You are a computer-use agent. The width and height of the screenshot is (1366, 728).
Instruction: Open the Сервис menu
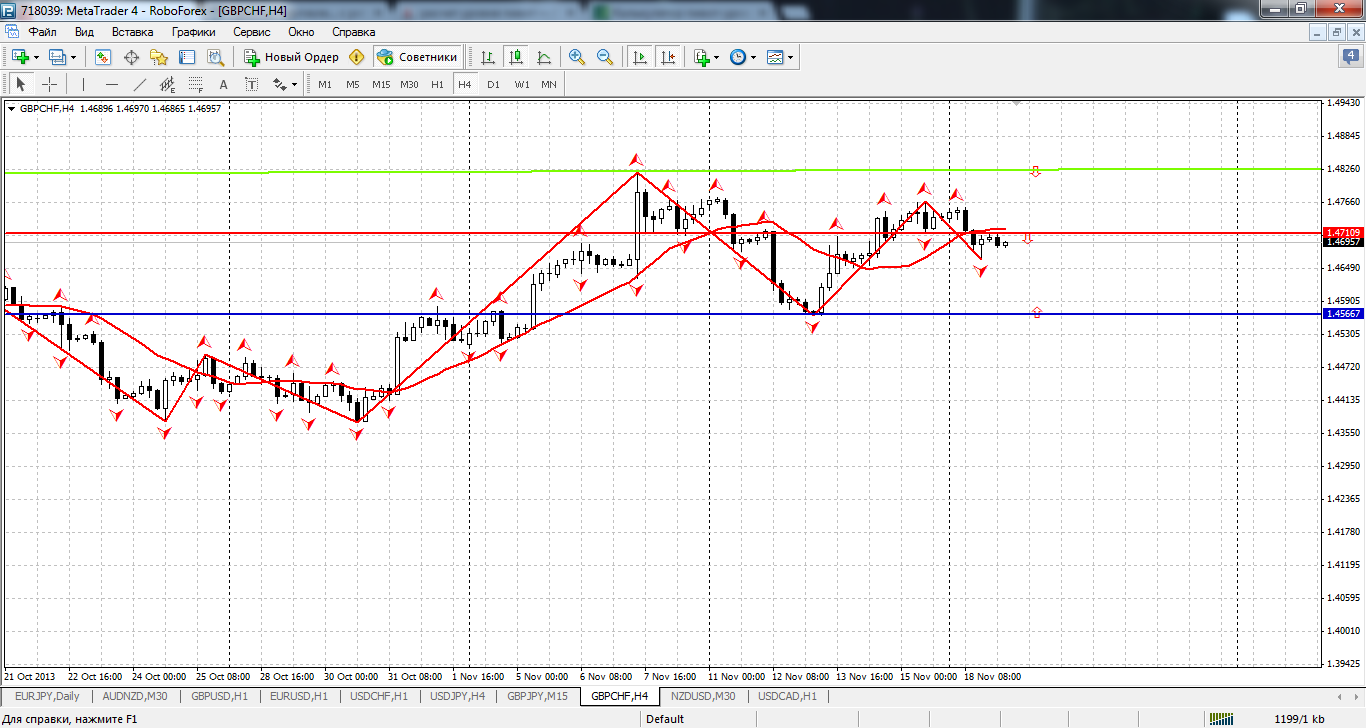coord(251,32)
